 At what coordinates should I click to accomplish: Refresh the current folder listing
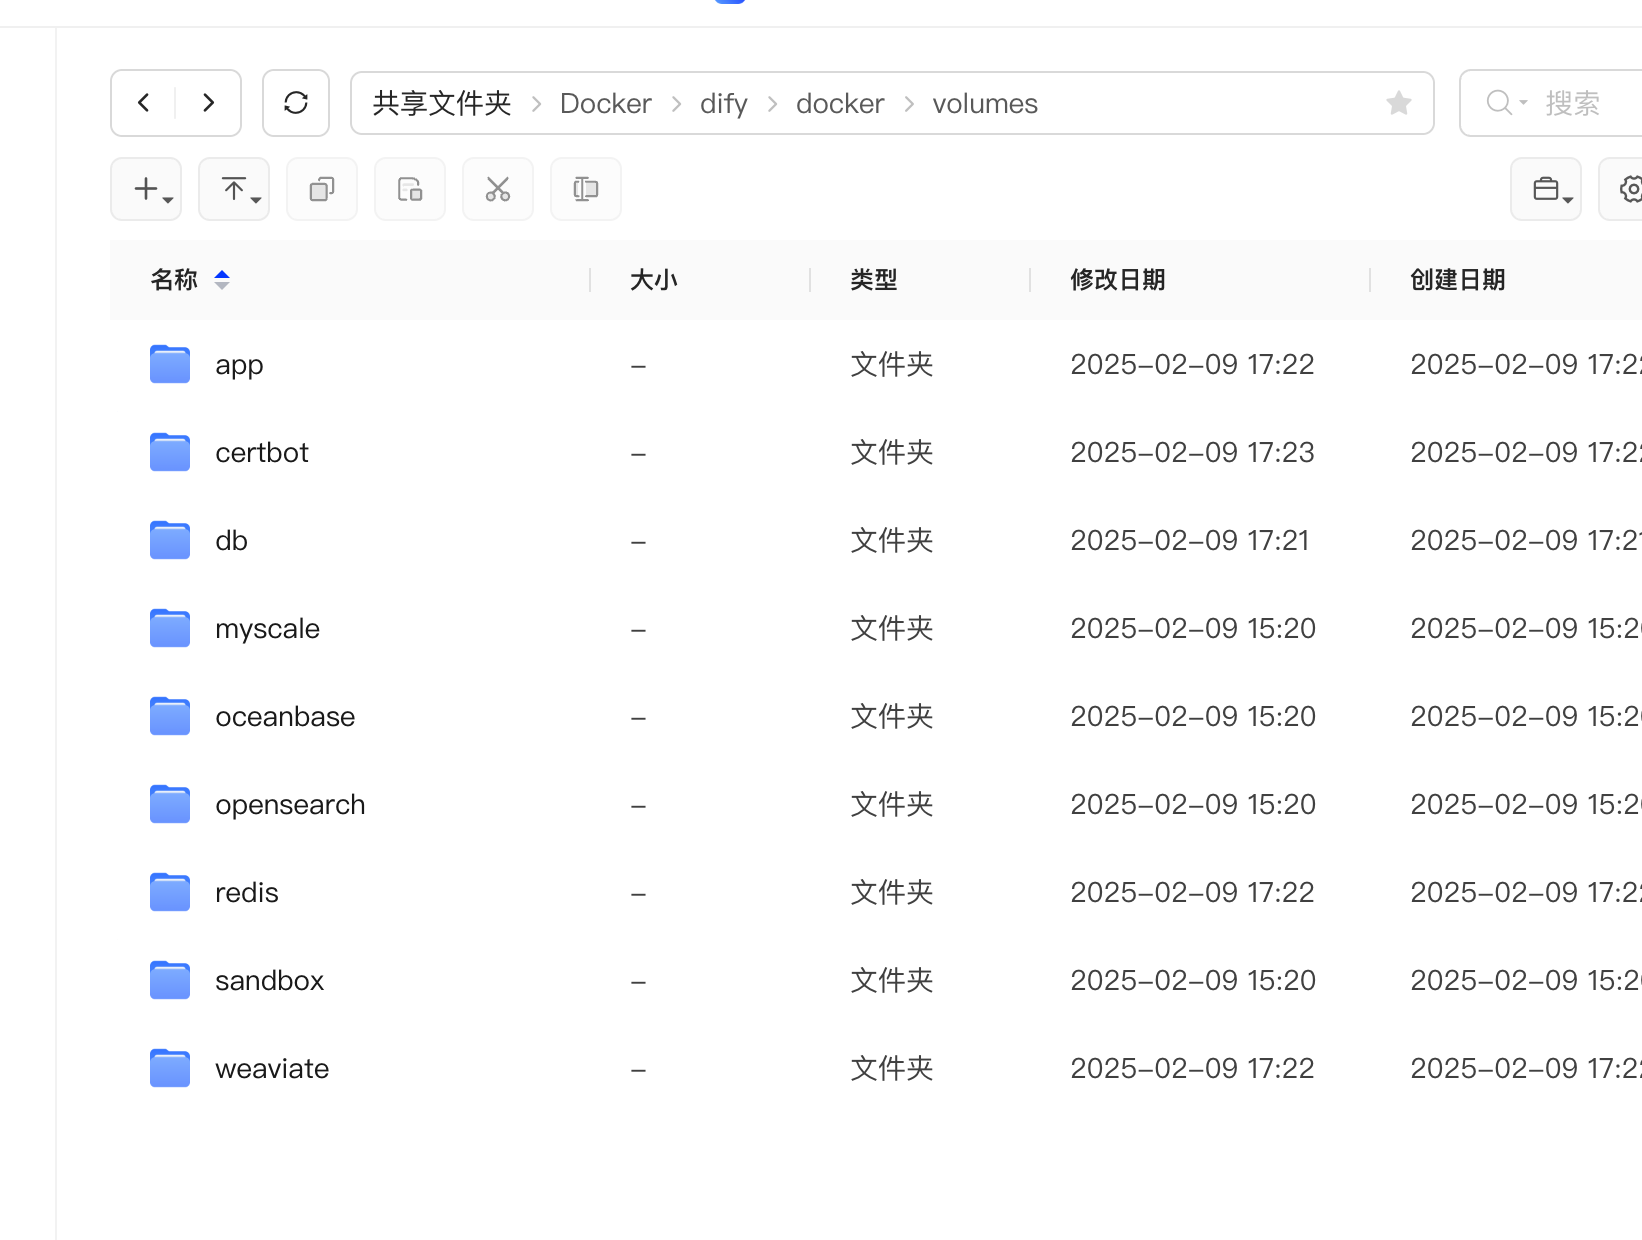(x=296, y=103)
